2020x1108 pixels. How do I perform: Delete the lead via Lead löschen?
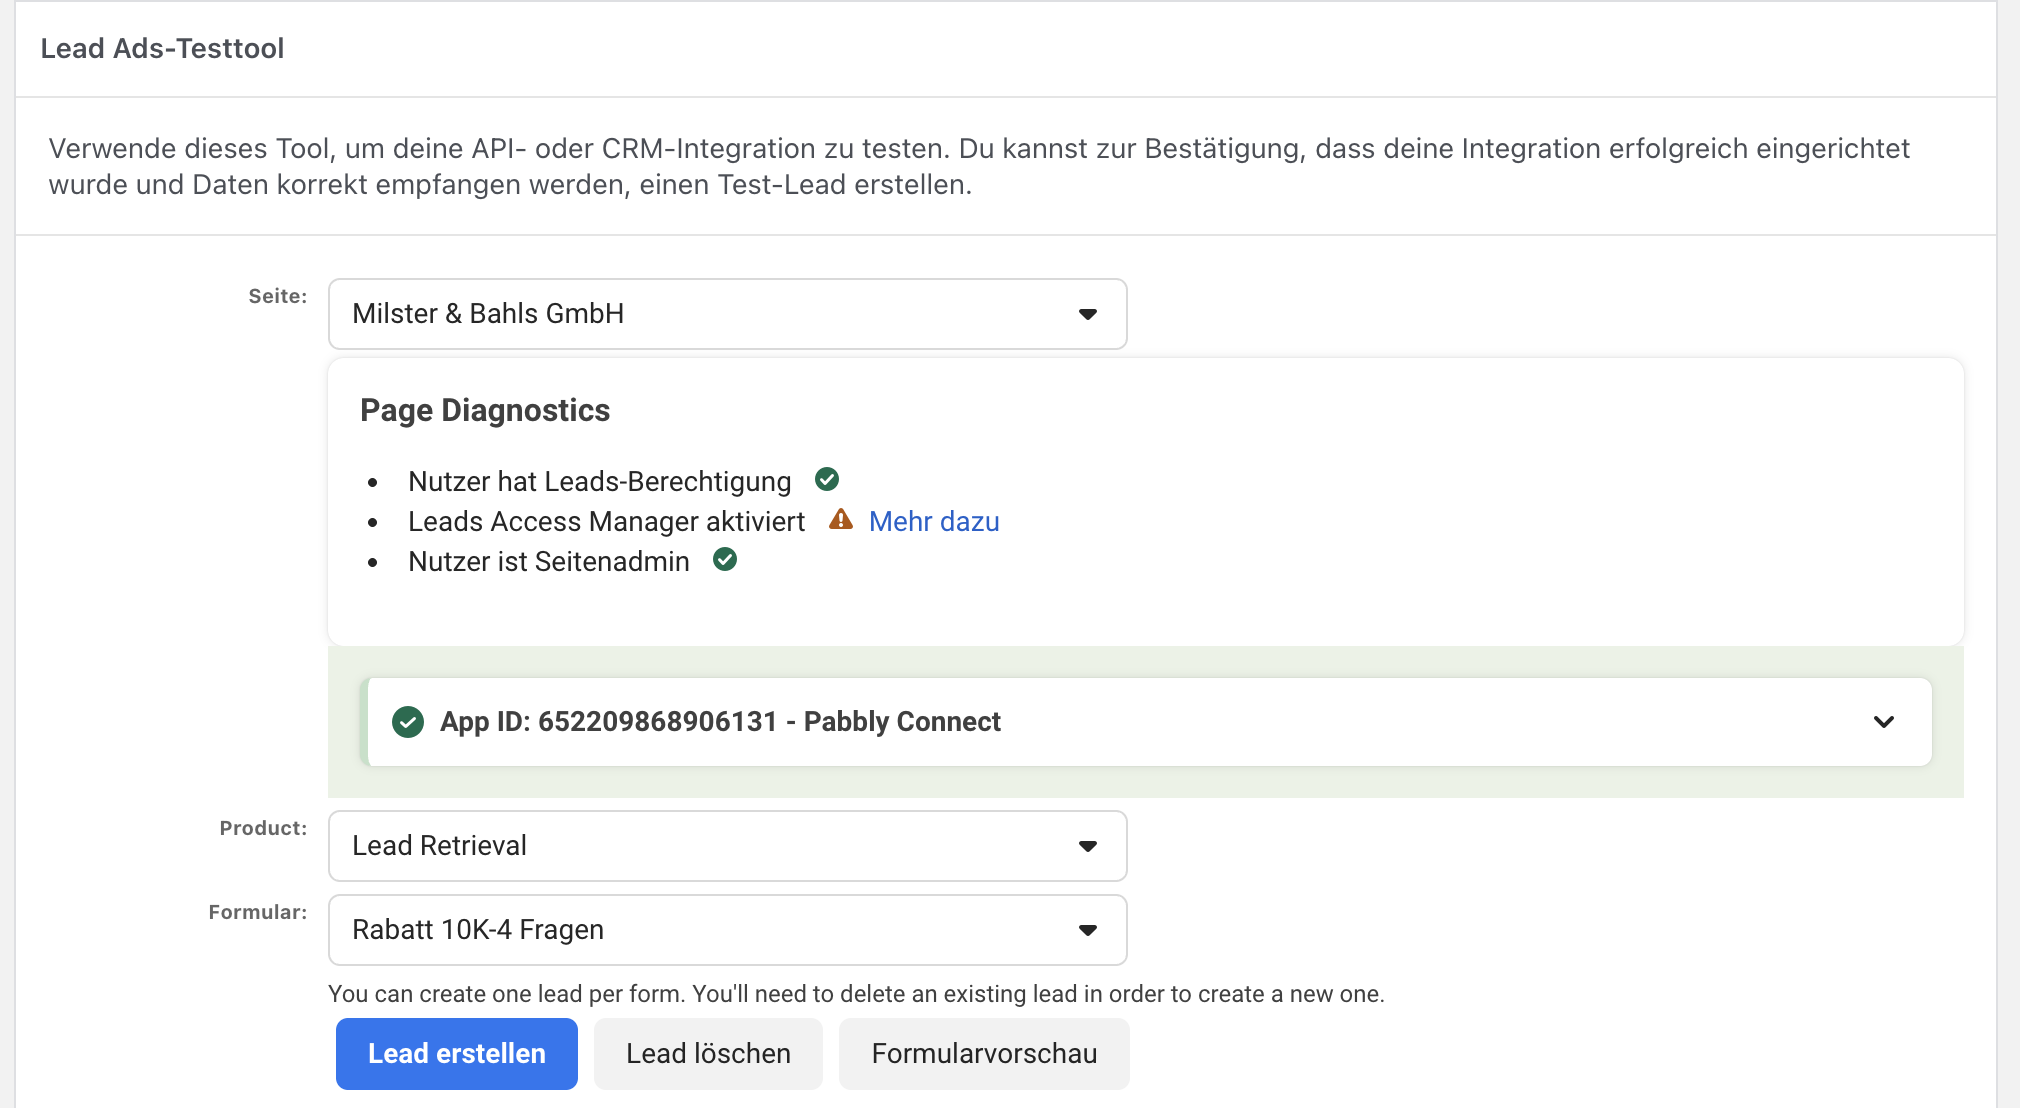pyautogui.click(x=708, y=1054)
